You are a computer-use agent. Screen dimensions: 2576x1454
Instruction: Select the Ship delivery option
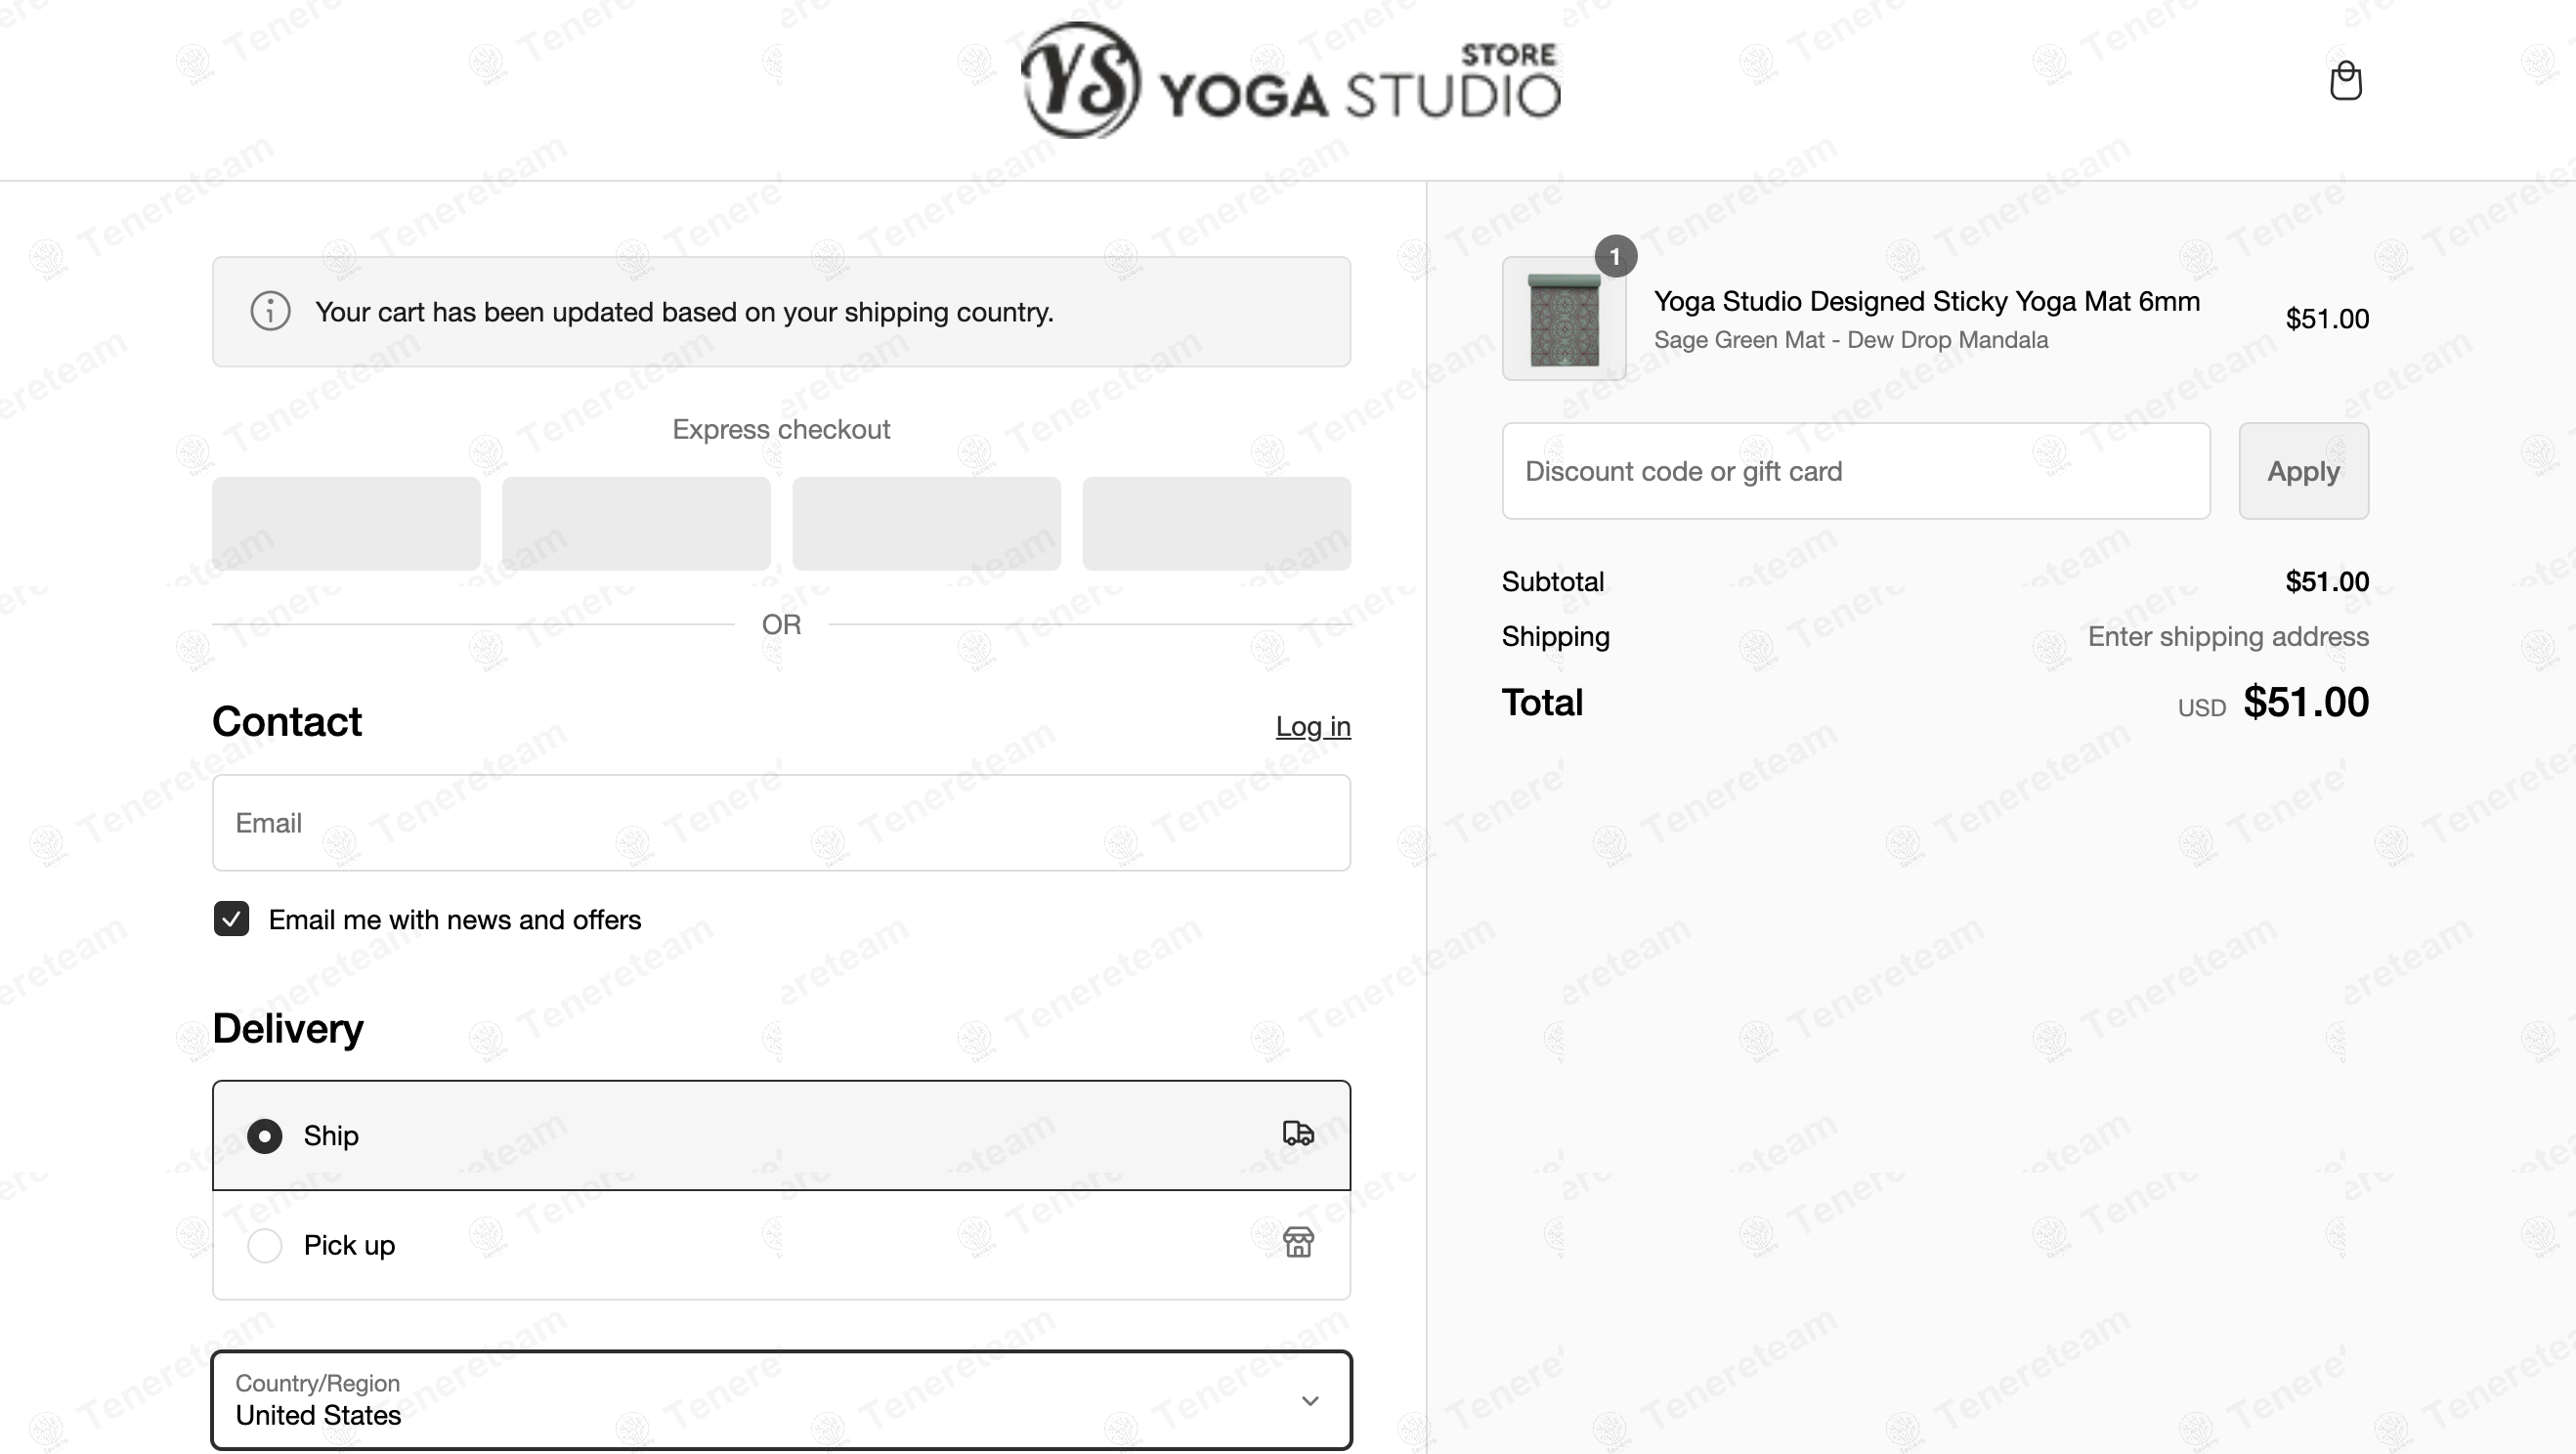(x=265, y=1136)
